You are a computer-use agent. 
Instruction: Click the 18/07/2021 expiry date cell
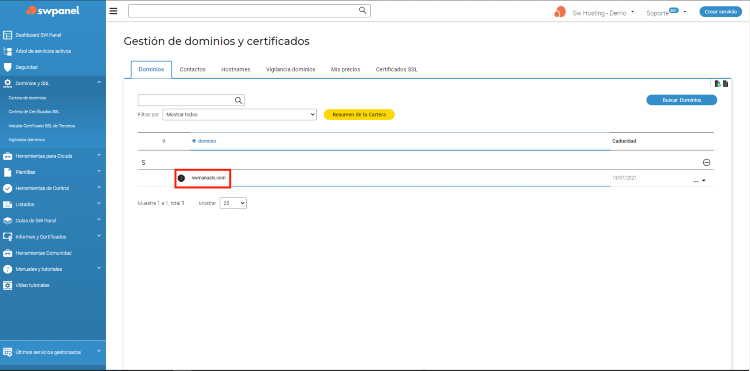point(624,178)
